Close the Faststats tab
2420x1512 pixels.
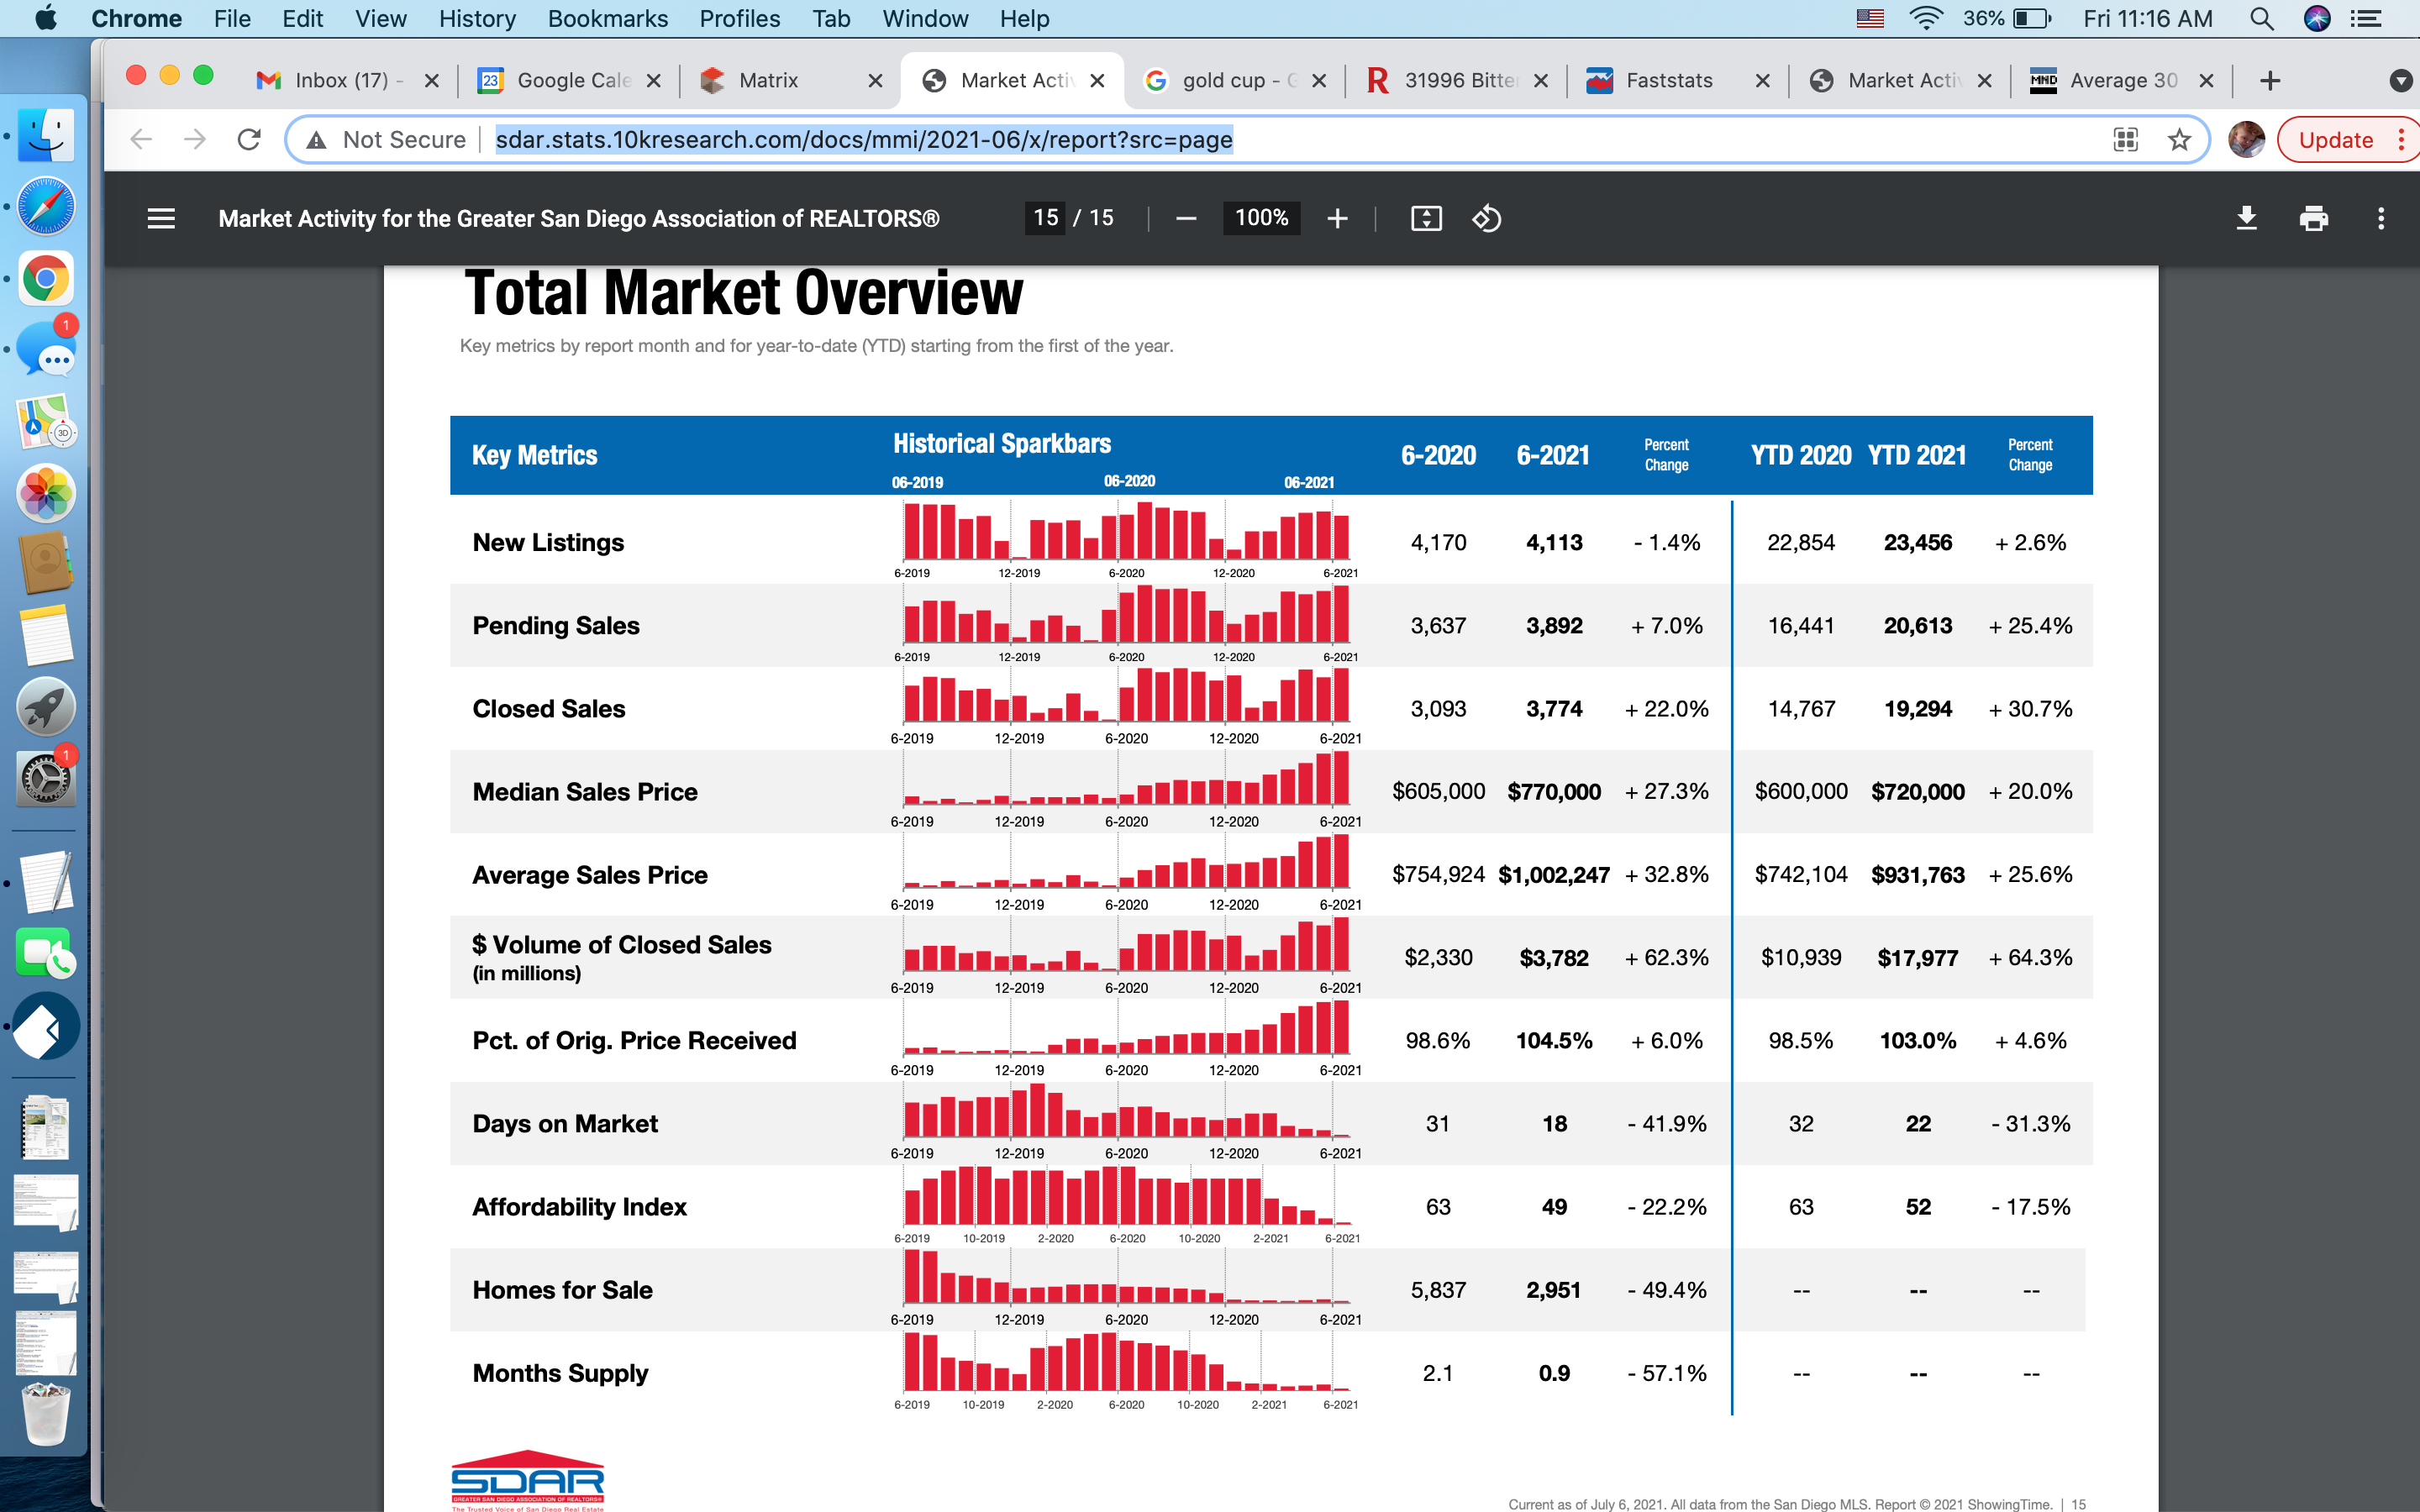pyautogui.click(x=1763, y=81)
